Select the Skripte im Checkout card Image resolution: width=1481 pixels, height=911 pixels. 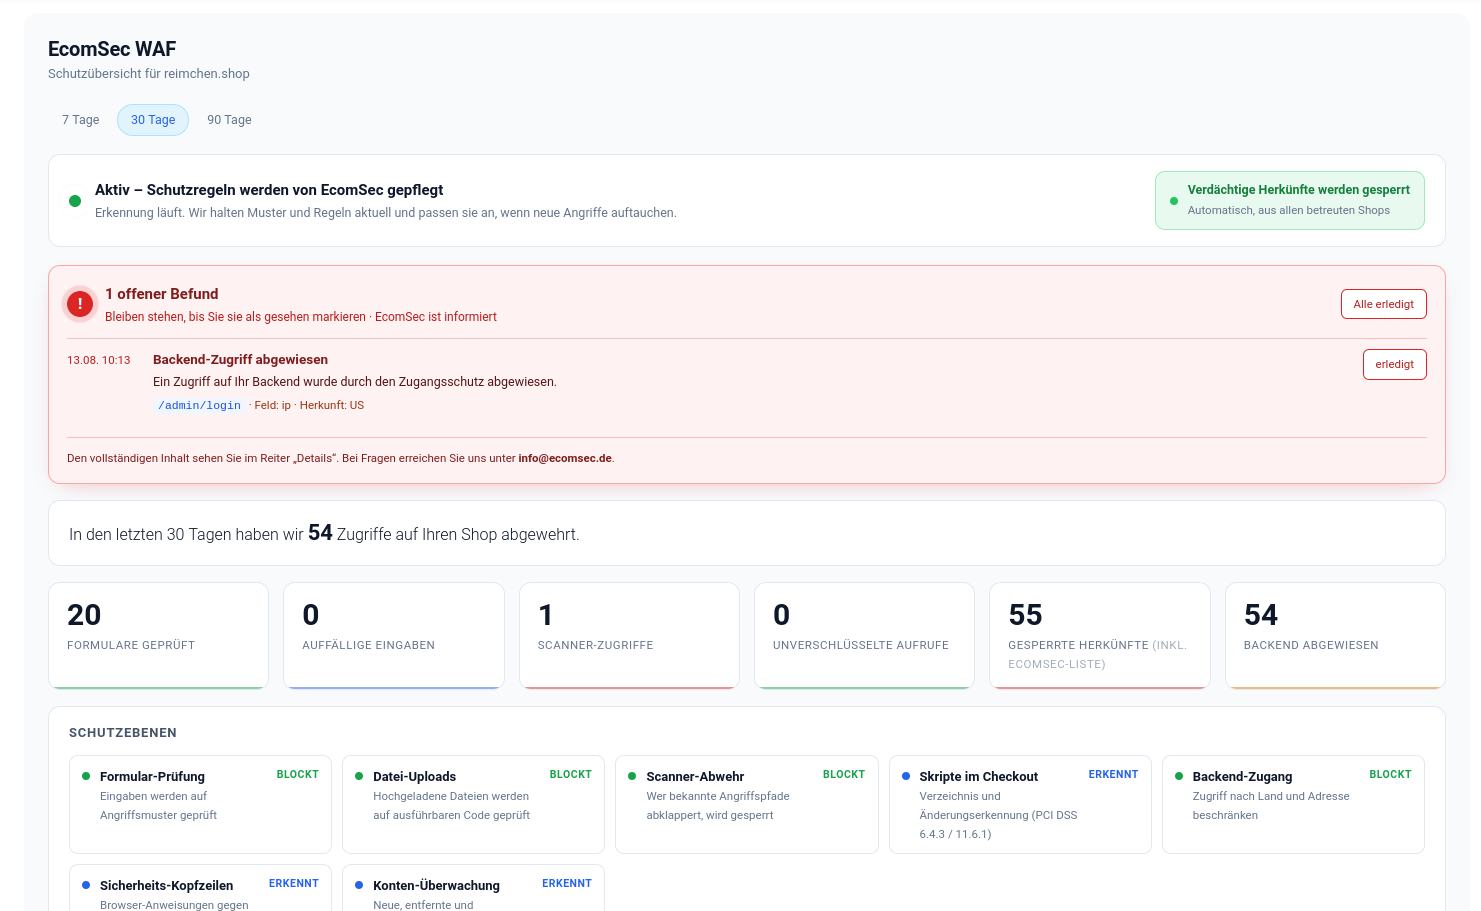pyautogui.click(x=1020, y=804)
